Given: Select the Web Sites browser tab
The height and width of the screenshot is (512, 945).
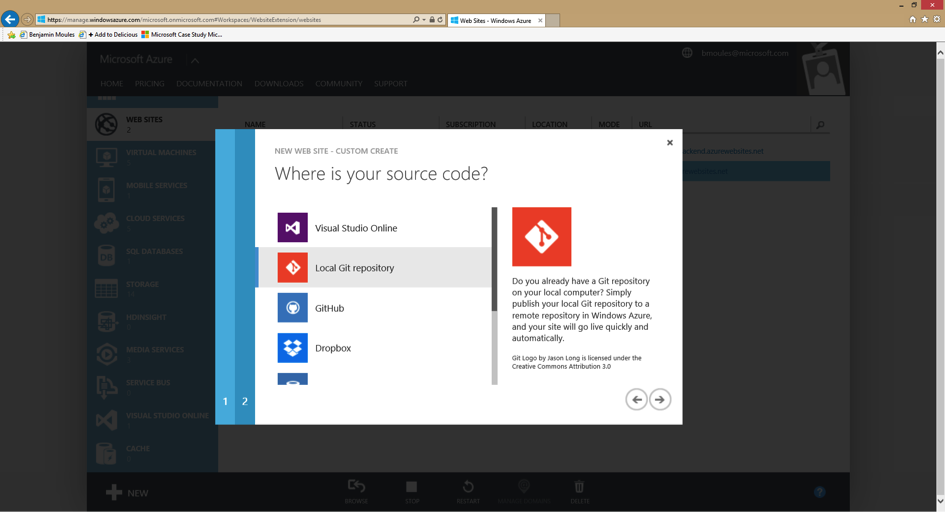Looking at the screenshot, I should pos(497,20).
